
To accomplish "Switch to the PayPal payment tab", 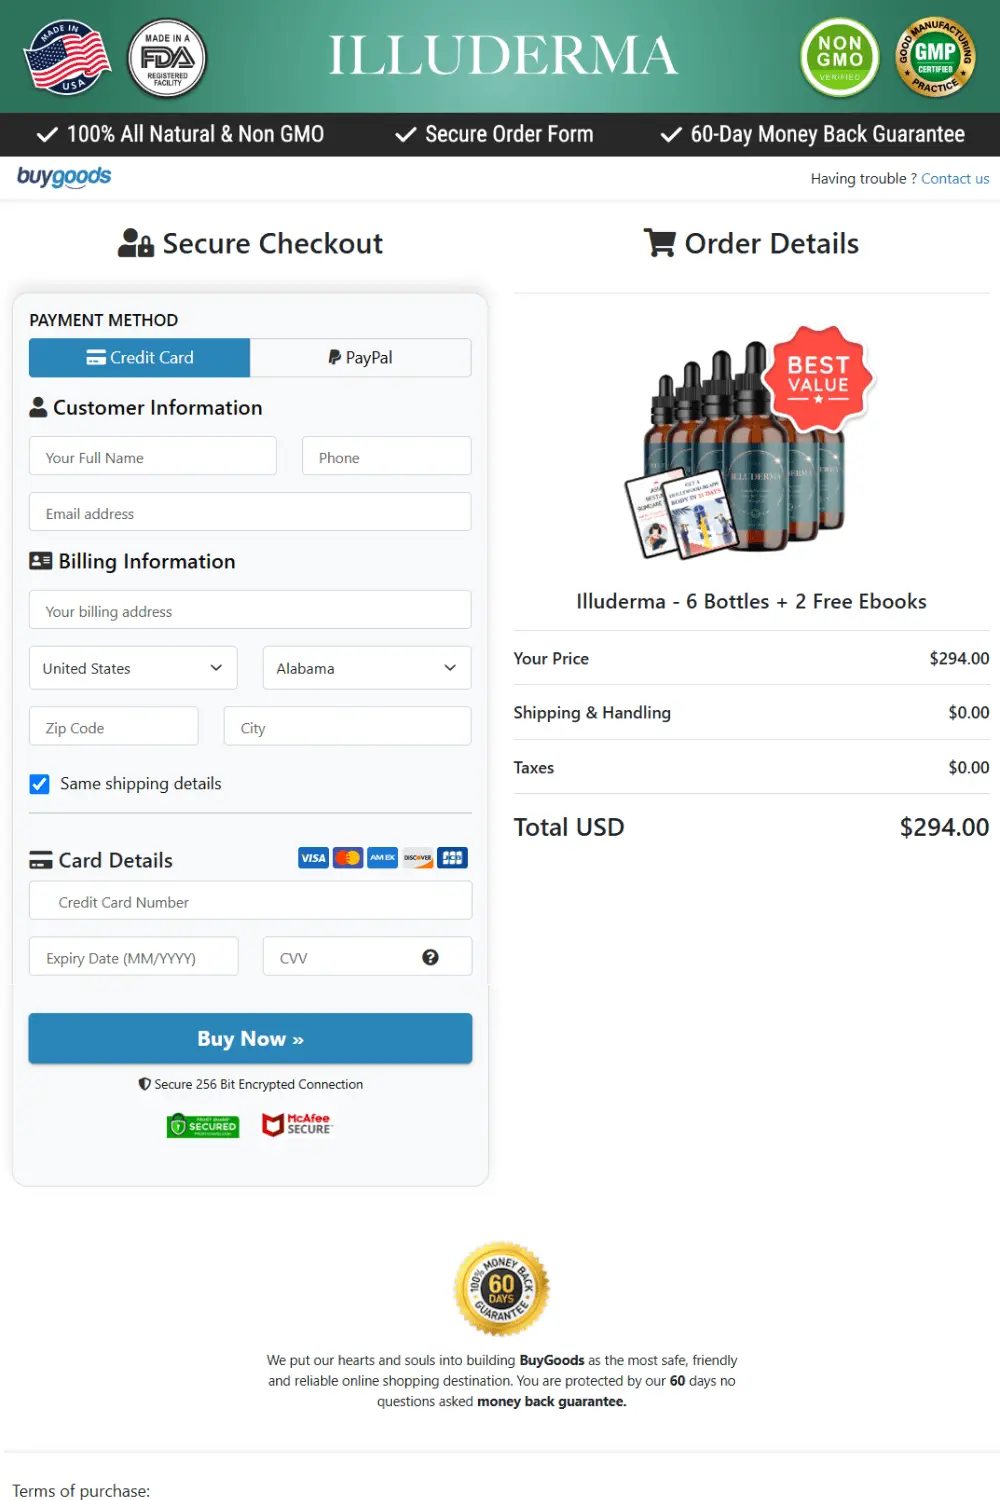I will coord(360,357).
